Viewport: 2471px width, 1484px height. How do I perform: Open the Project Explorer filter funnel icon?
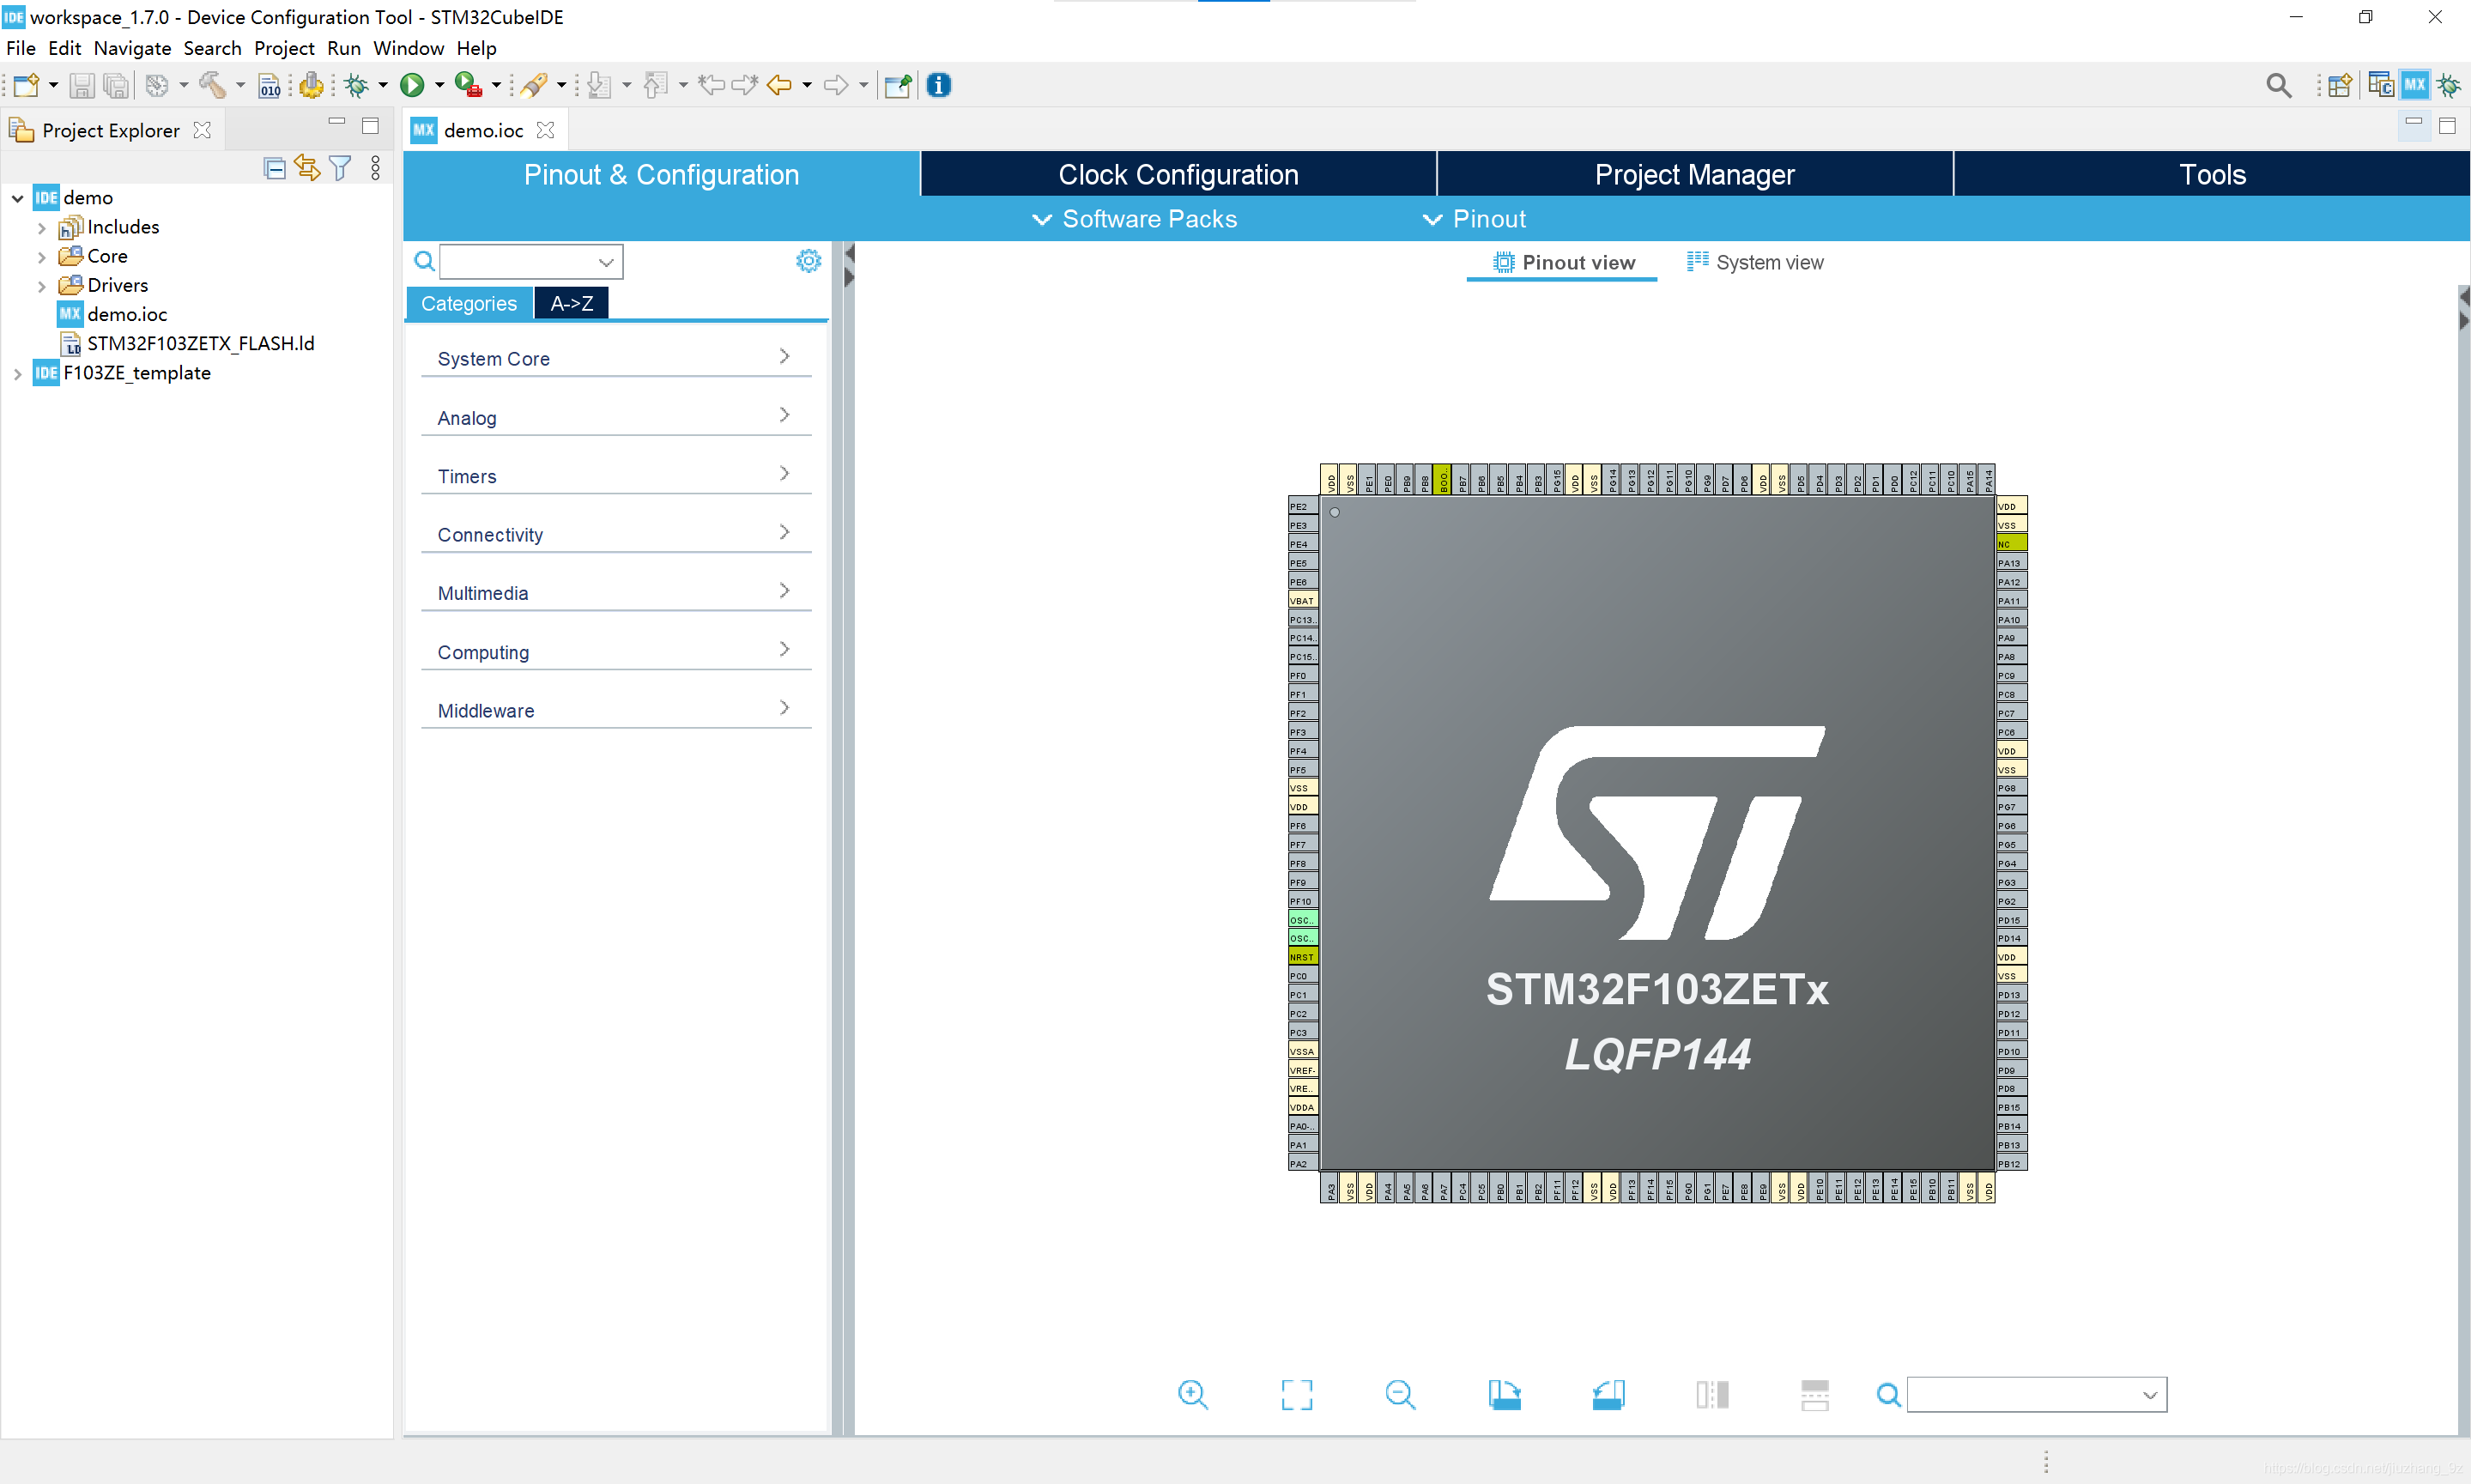340,168
